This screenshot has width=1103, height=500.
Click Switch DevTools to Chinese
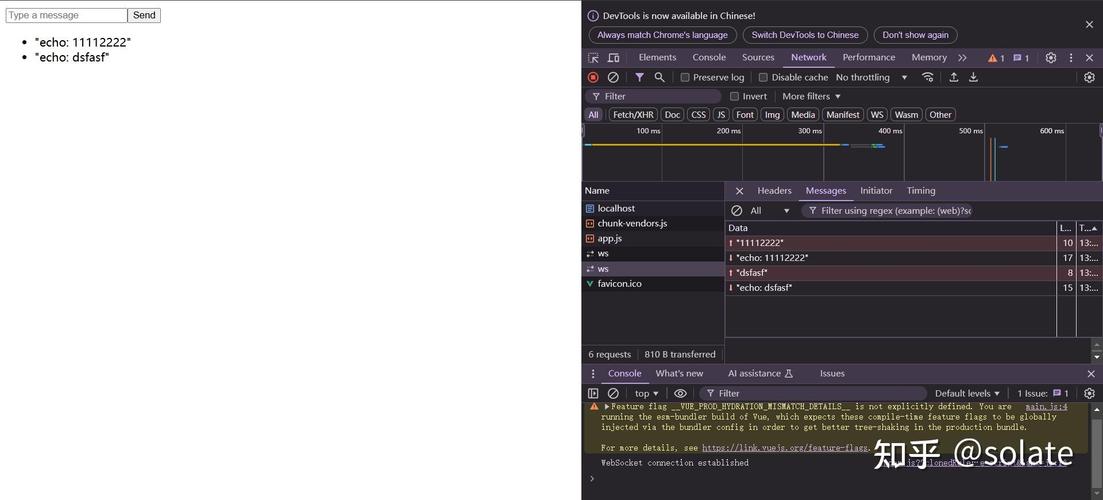click(805, 35)
